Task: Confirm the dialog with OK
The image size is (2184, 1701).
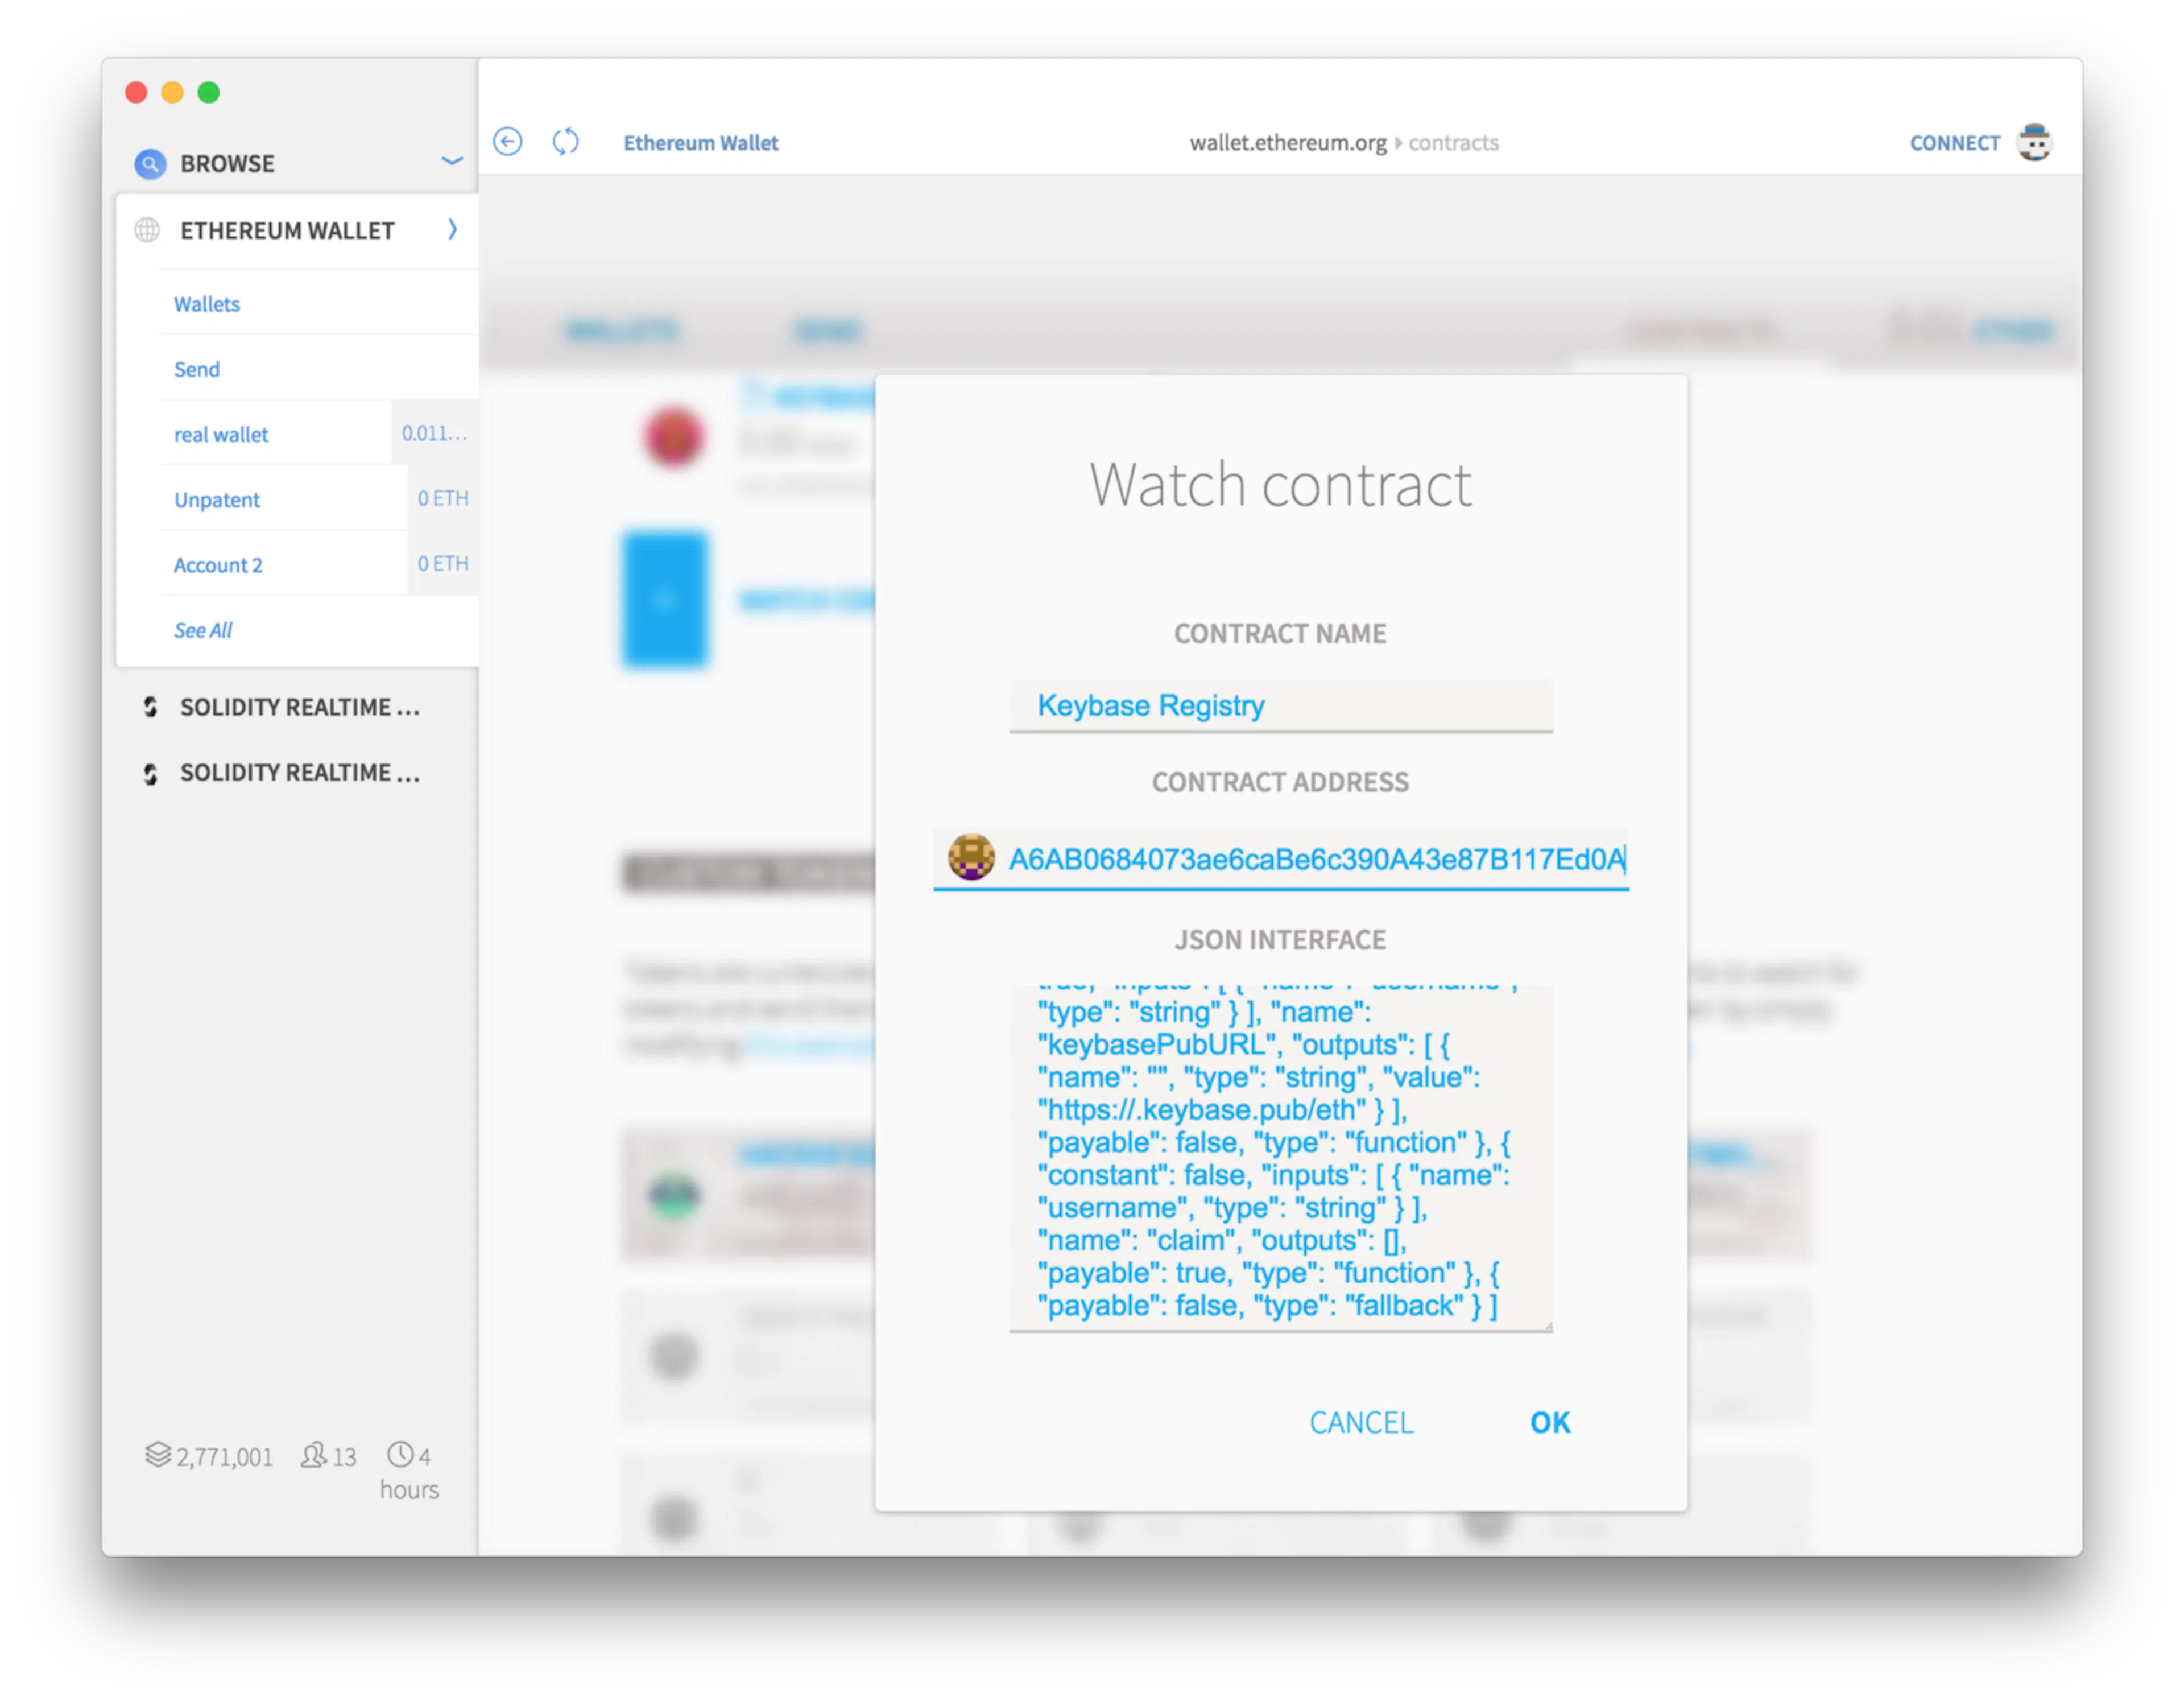Action: (1549, 1422)
